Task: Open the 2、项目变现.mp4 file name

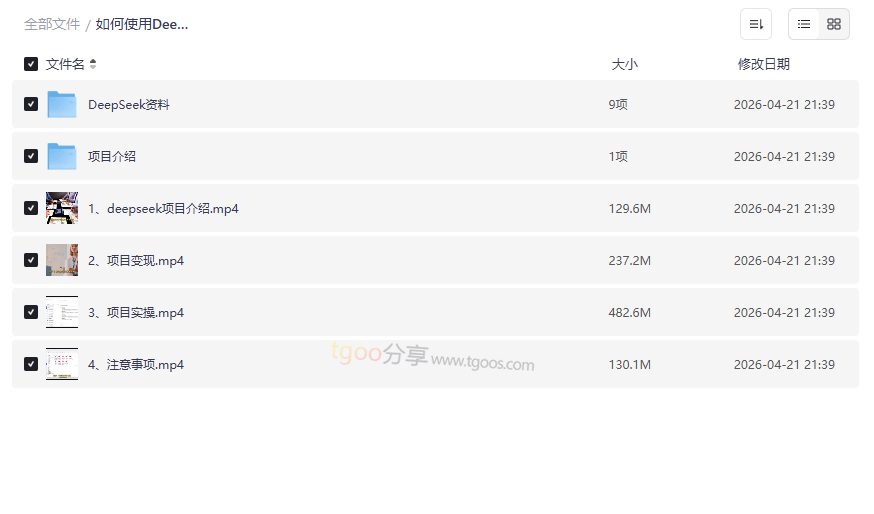Action: [x=136, y=260]
